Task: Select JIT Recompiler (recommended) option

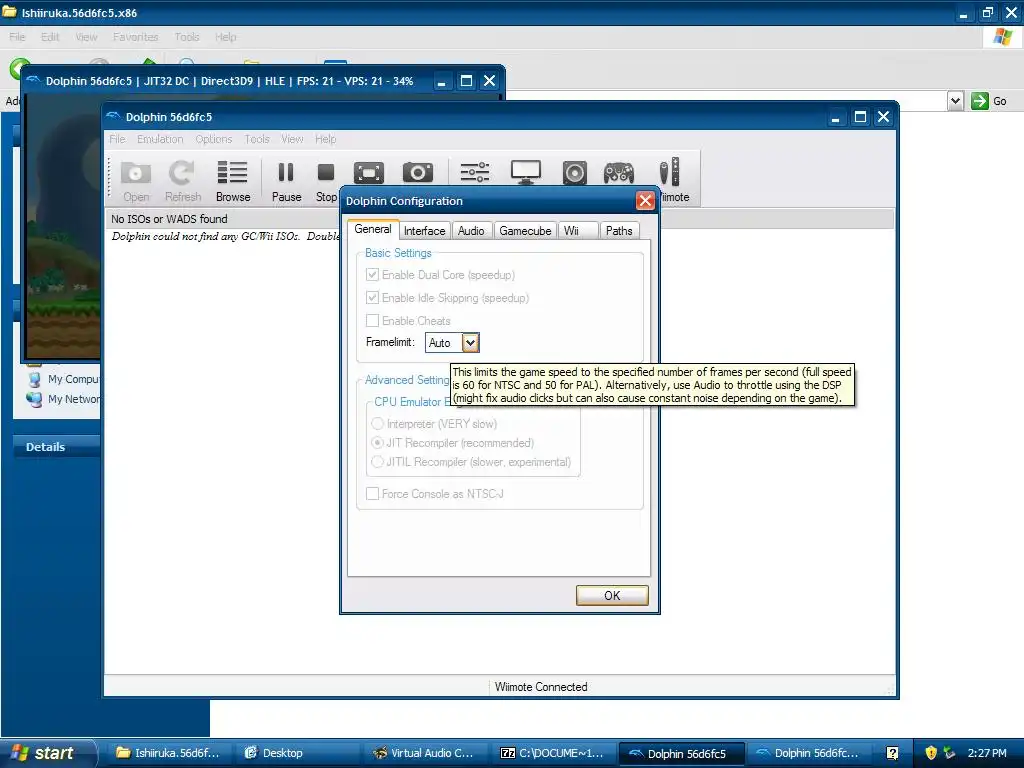Action: tap(377, 443)
